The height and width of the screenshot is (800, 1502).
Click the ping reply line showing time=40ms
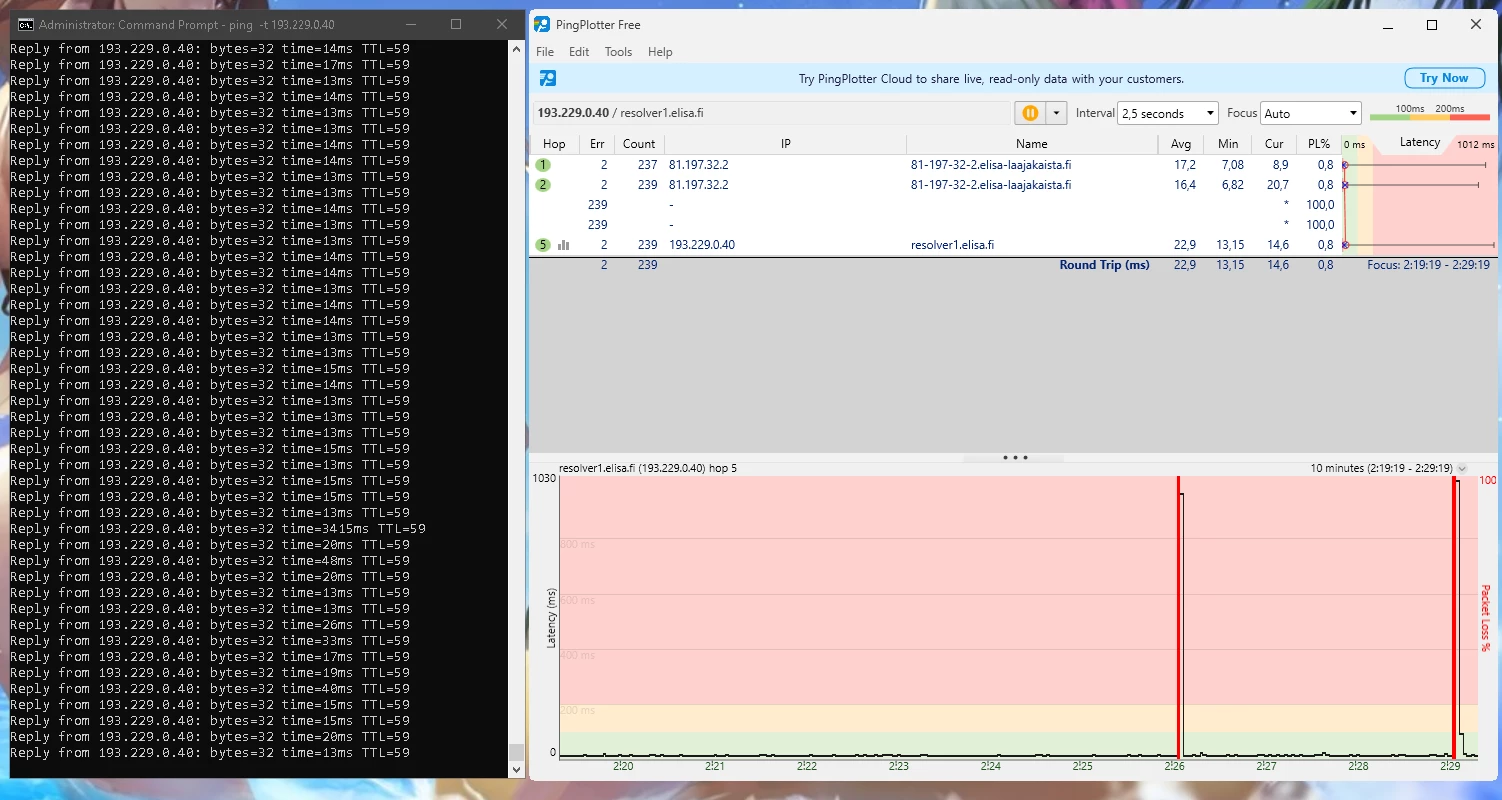point(210,689)
